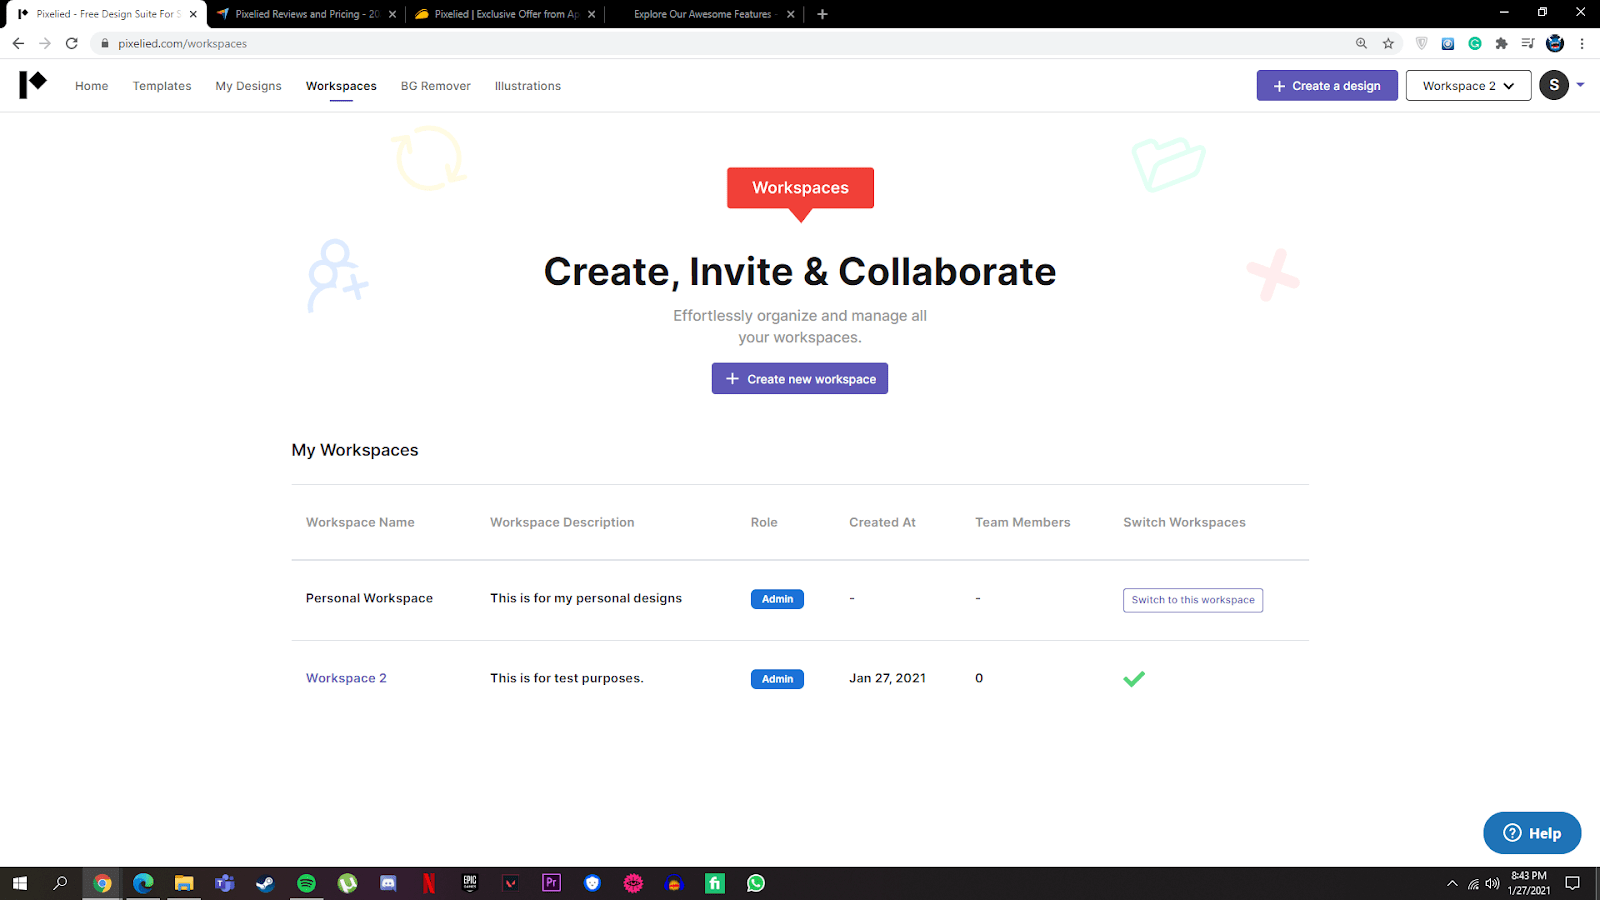Open WhatsApp from the taskbar
The height and width of the screenshot is (900, 1600).
(755, 883)
